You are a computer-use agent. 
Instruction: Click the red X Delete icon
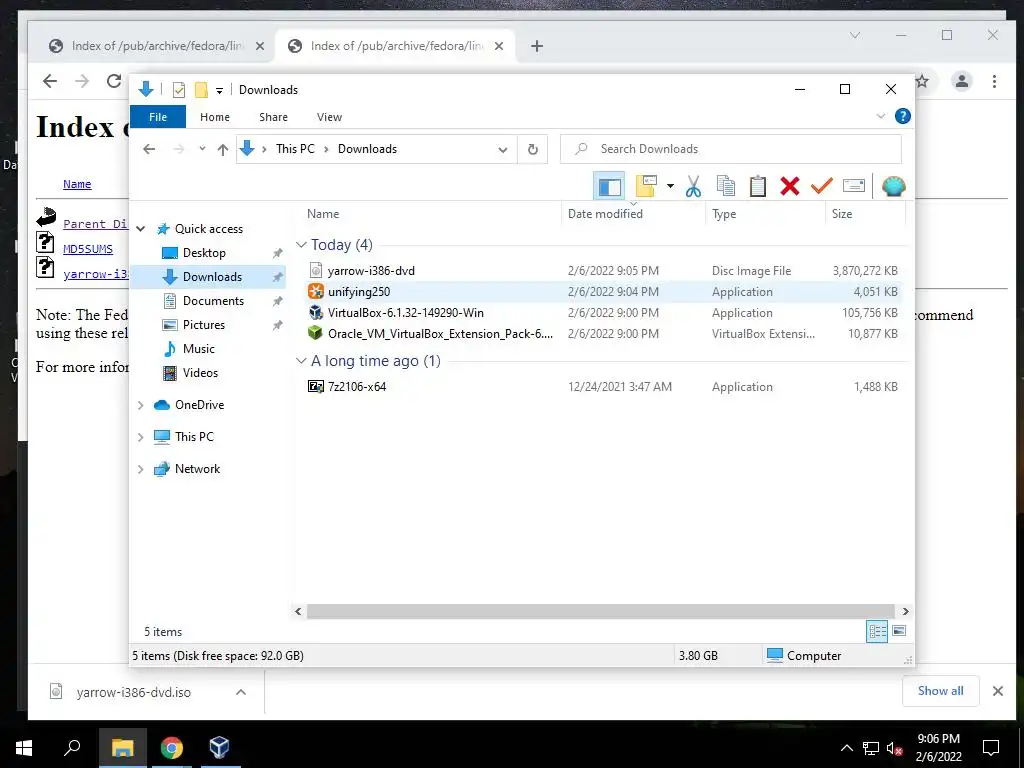[790, 187]
